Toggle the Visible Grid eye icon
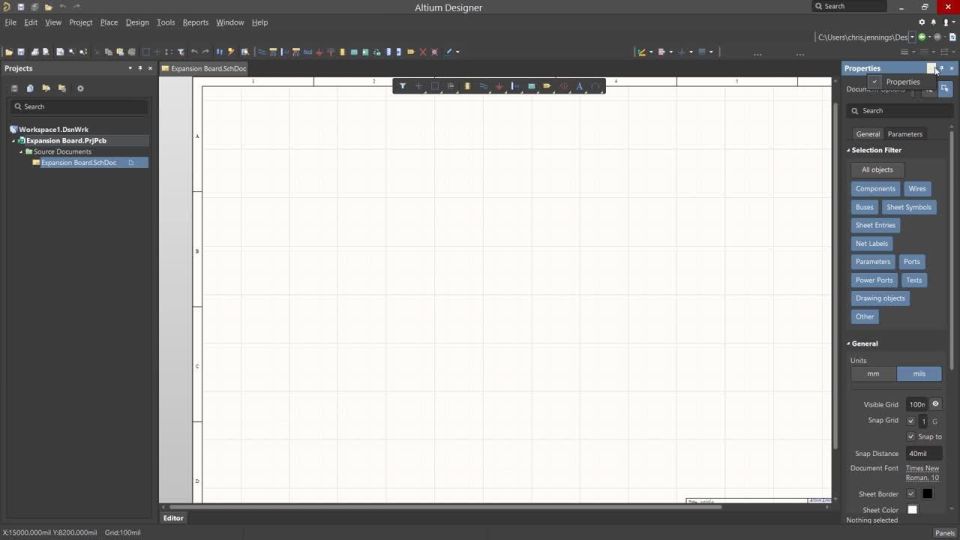 pos(935,404)
